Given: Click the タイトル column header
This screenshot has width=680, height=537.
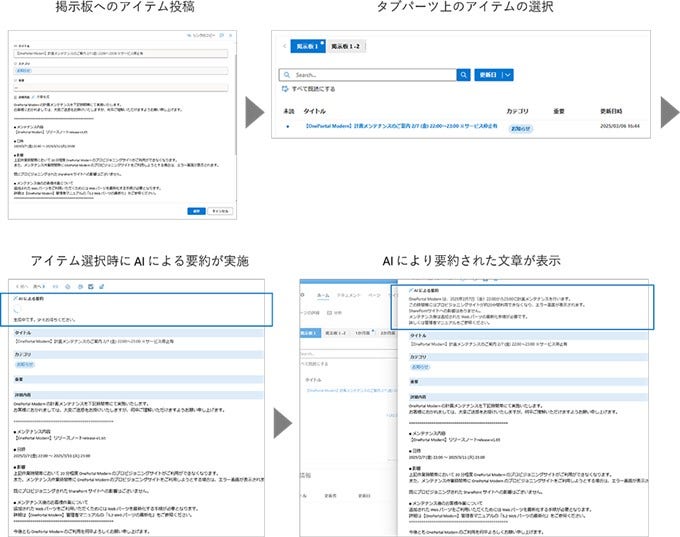Looking at the screenshot, I should pyautogui.click(x=315, y=111).
